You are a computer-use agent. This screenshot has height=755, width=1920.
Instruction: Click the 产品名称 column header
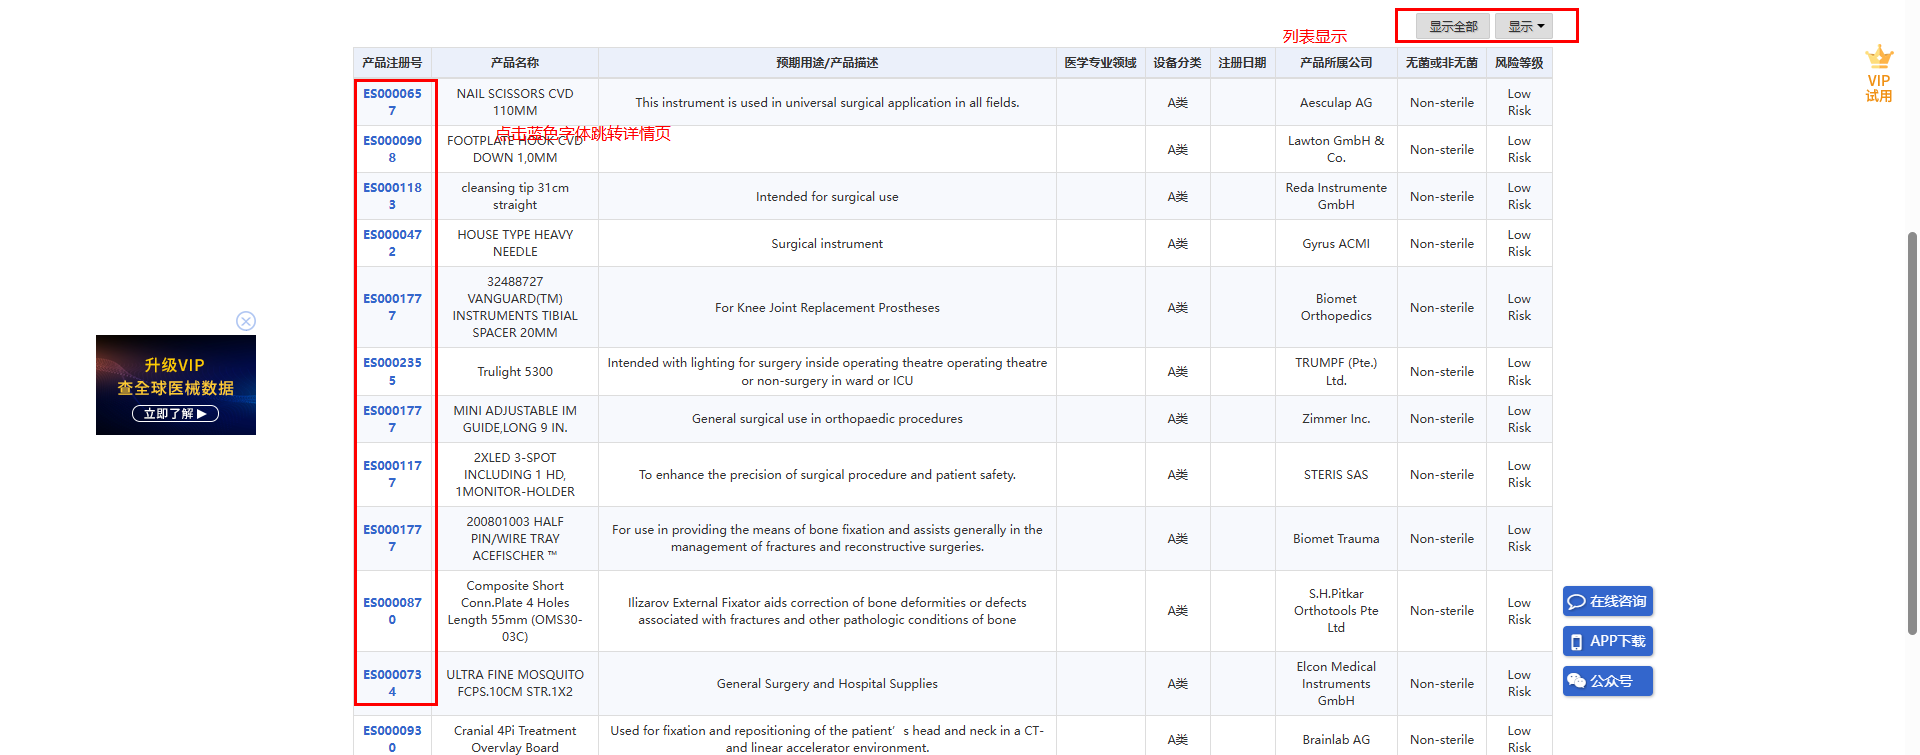click(x=515, y=63)
